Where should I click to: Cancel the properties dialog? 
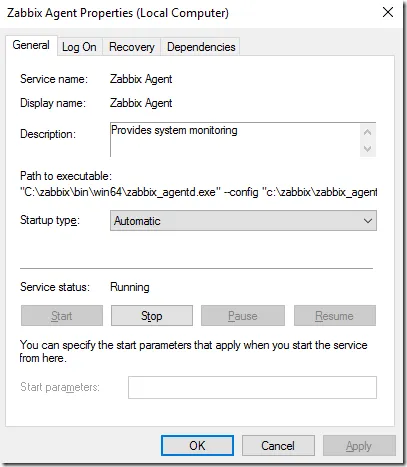coord(278,445)
